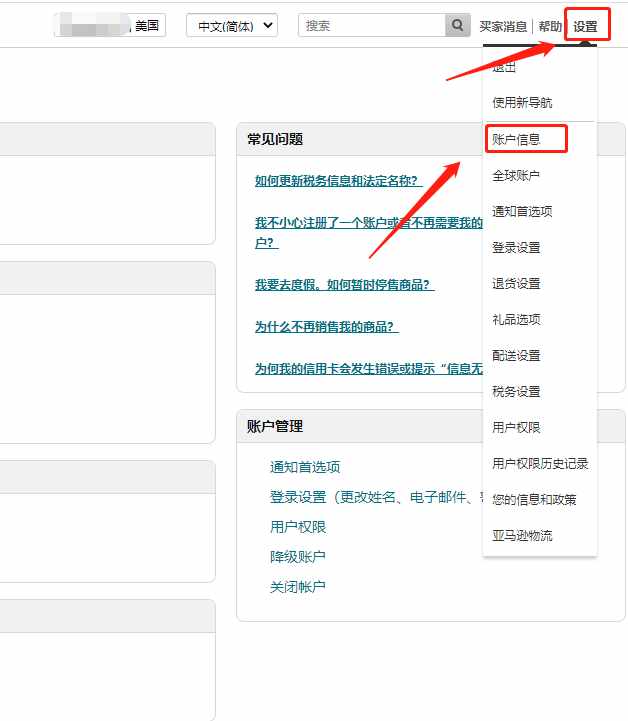The image size is (628, 721).
Task: Open the 为何我的信用卡会发生错误 FAQ link
Action: 369,368
